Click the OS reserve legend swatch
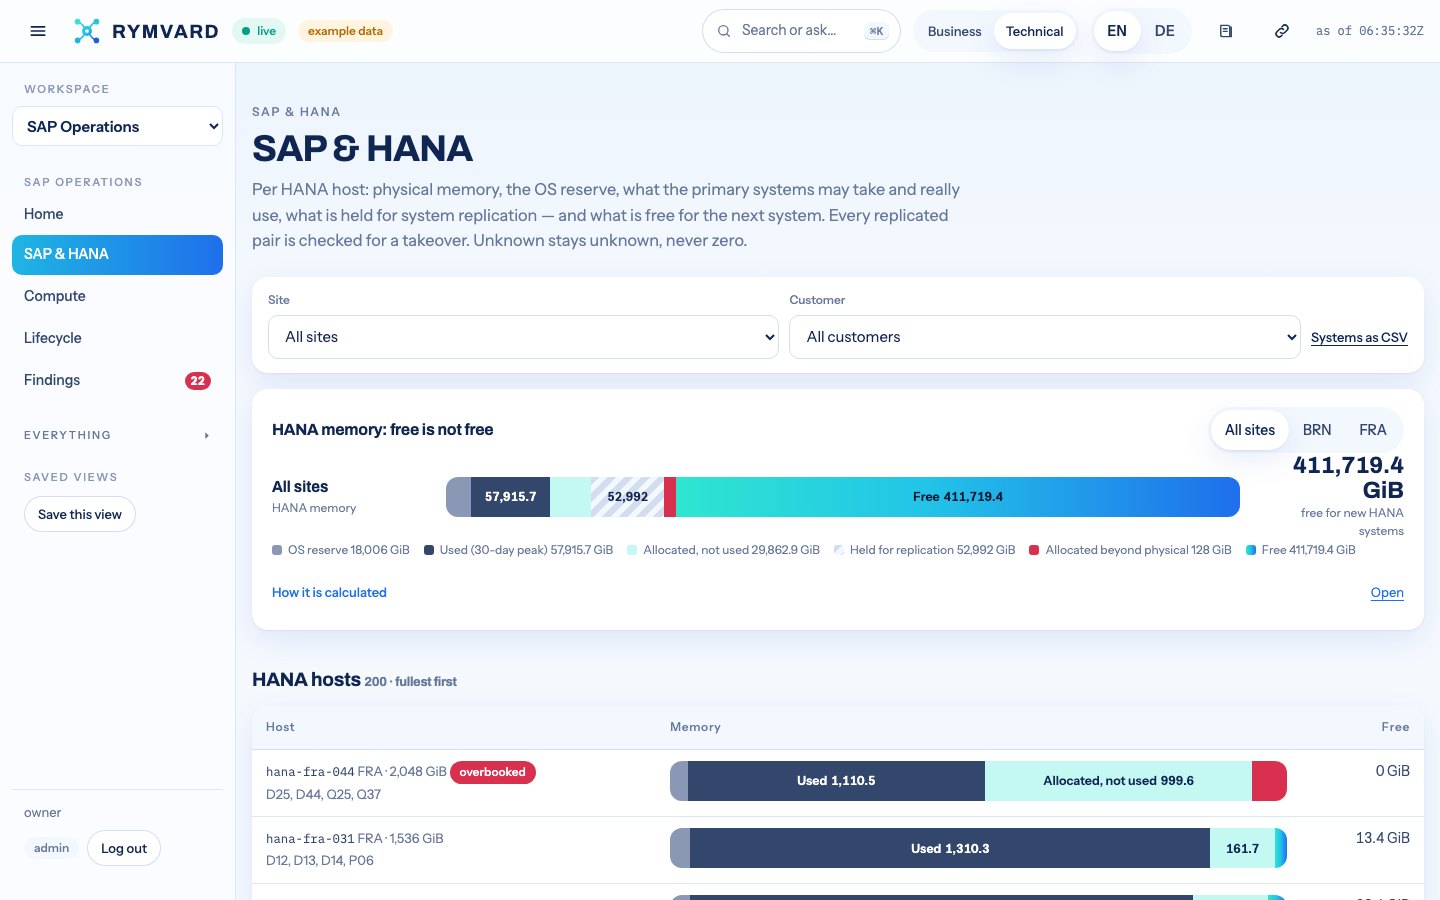Screen dimensions: 1440x900 277,550
